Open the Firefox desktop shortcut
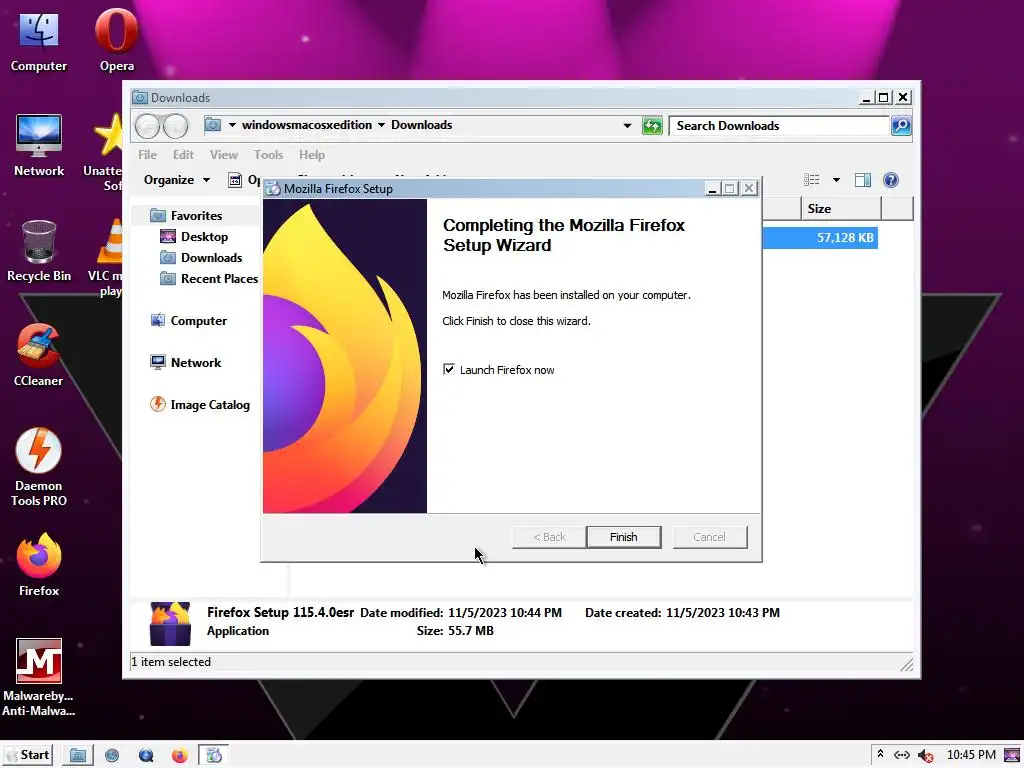 (x=39, y=565)
